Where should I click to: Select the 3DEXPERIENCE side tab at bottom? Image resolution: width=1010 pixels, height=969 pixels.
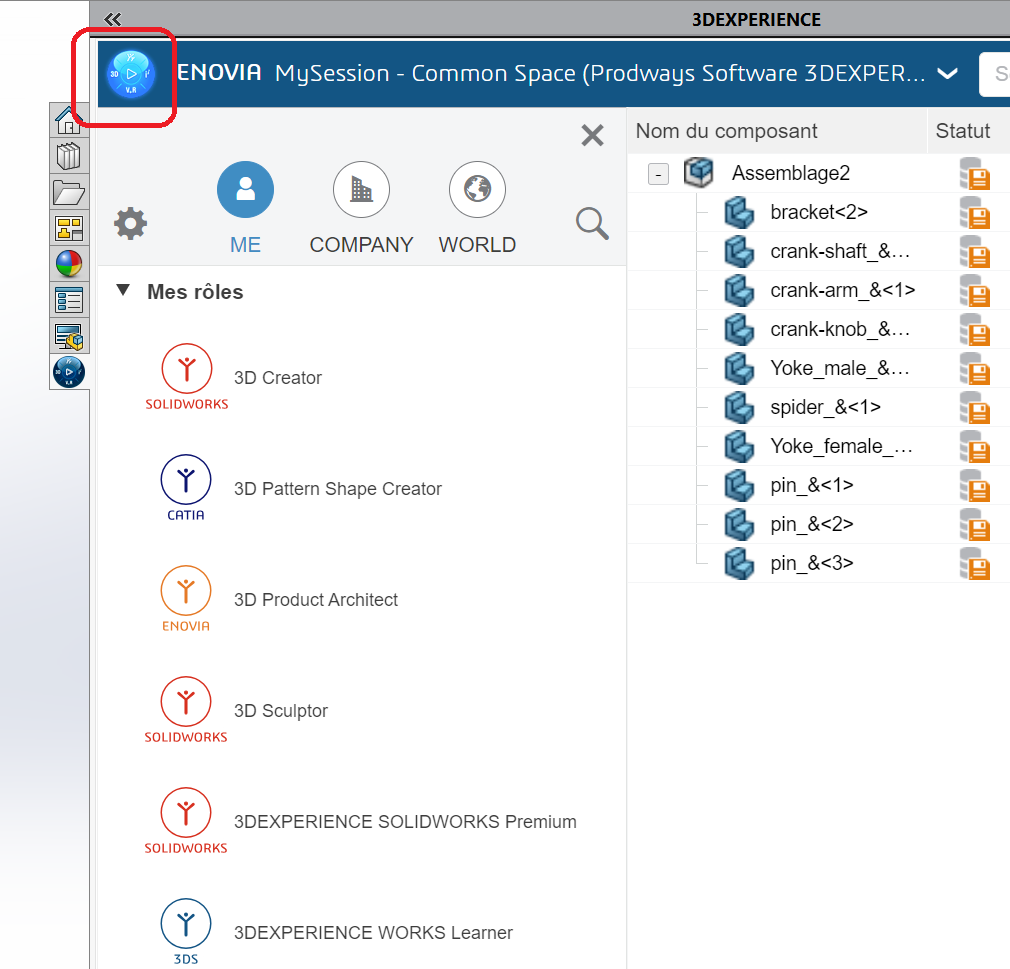69,372
